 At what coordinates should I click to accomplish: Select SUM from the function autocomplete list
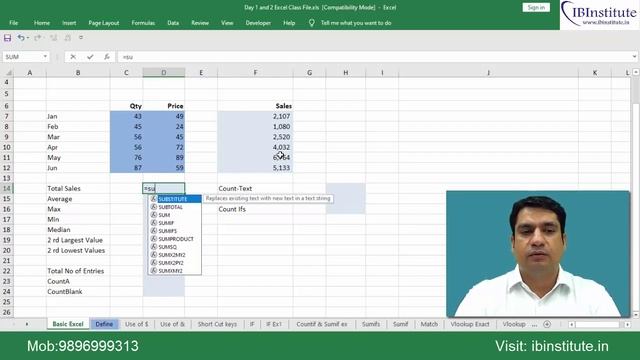point(175,215)
